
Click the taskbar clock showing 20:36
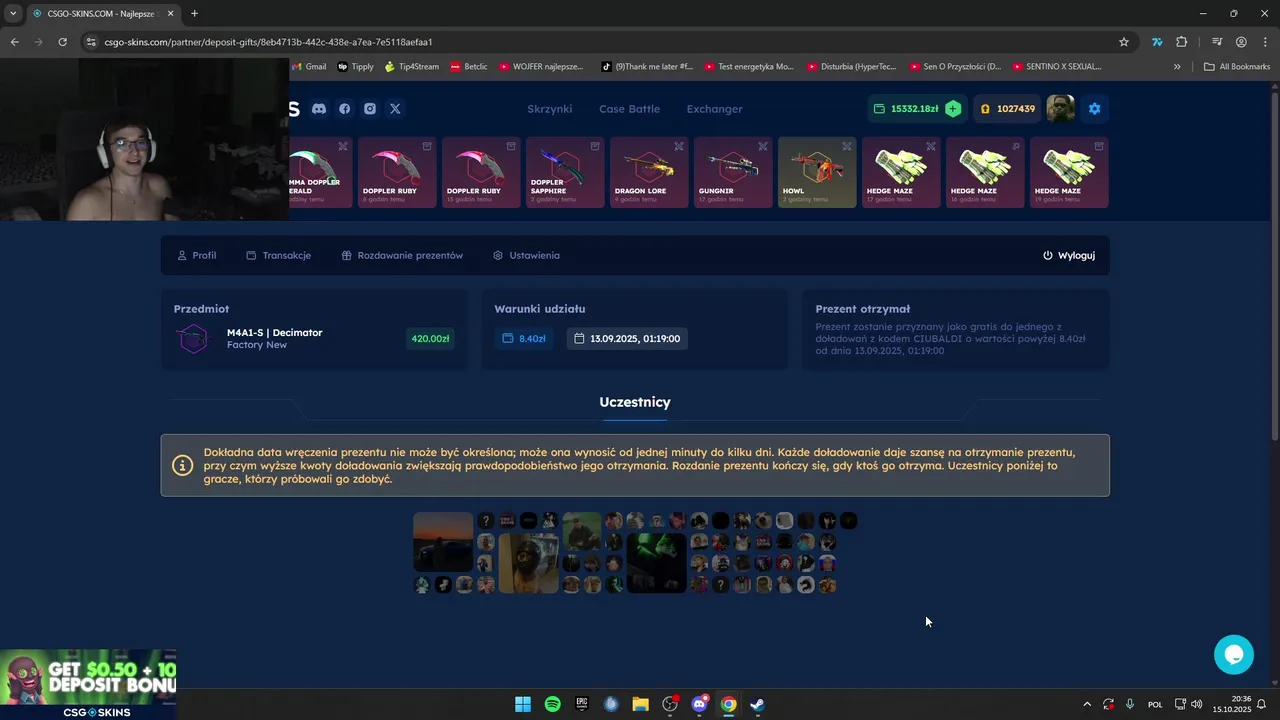(x=1231, y=704)
